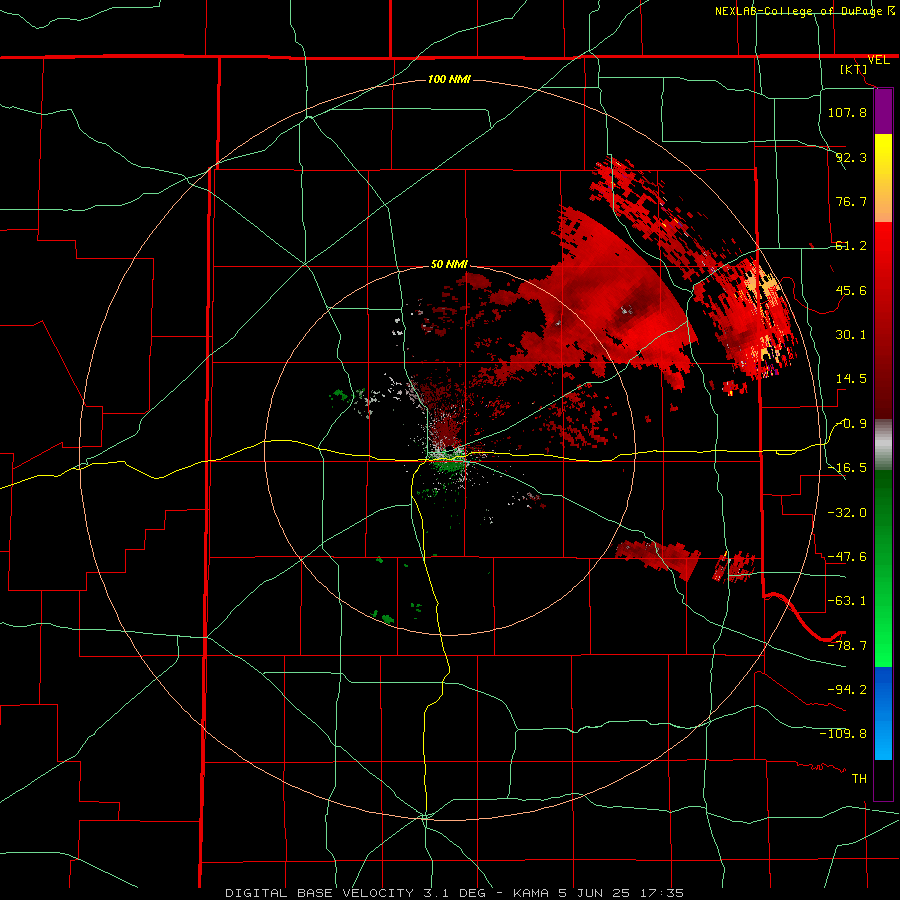Pick the dark blue color bar segment
The height and width of the screenshot is (900, 900).
[883, 683]
